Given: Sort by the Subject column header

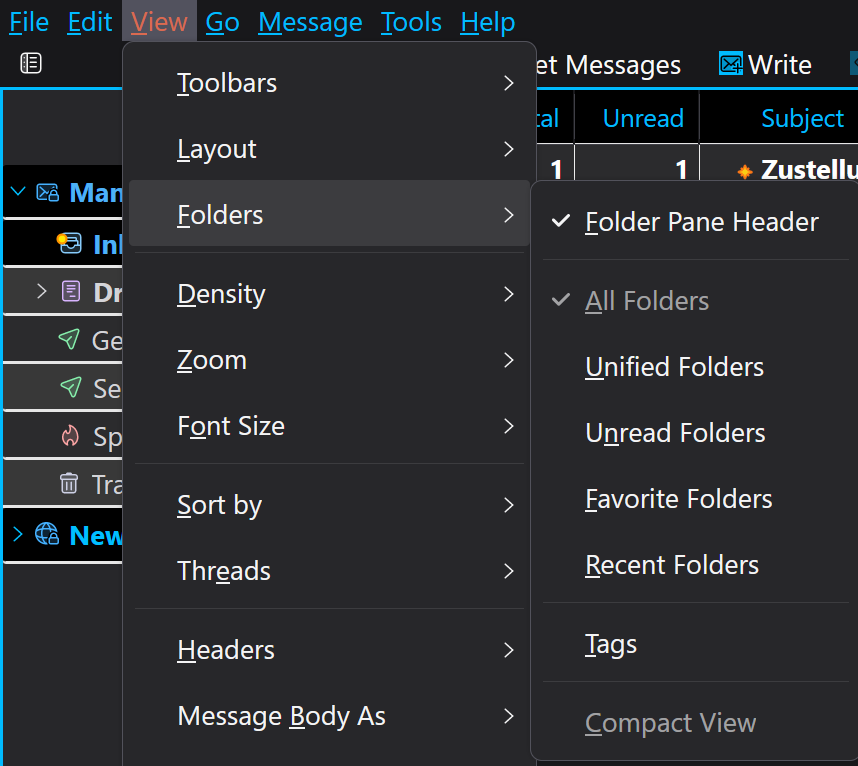Looking at the screenshot, I should click(802, 118).
